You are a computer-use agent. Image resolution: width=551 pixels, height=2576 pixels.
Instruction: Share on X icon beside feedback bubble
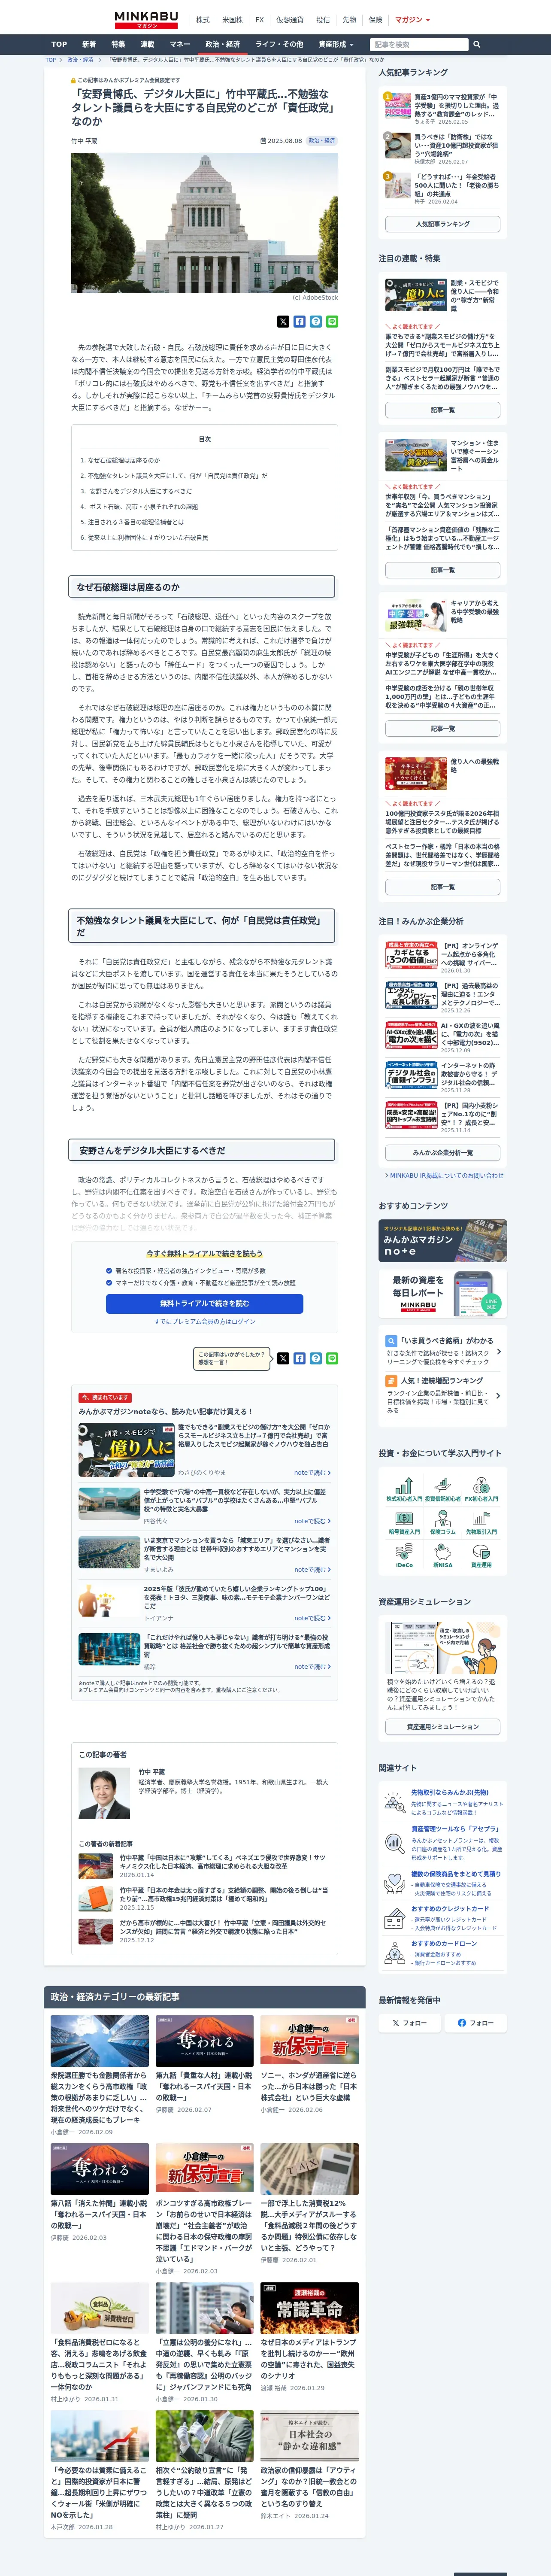(x=283, y=1358)
